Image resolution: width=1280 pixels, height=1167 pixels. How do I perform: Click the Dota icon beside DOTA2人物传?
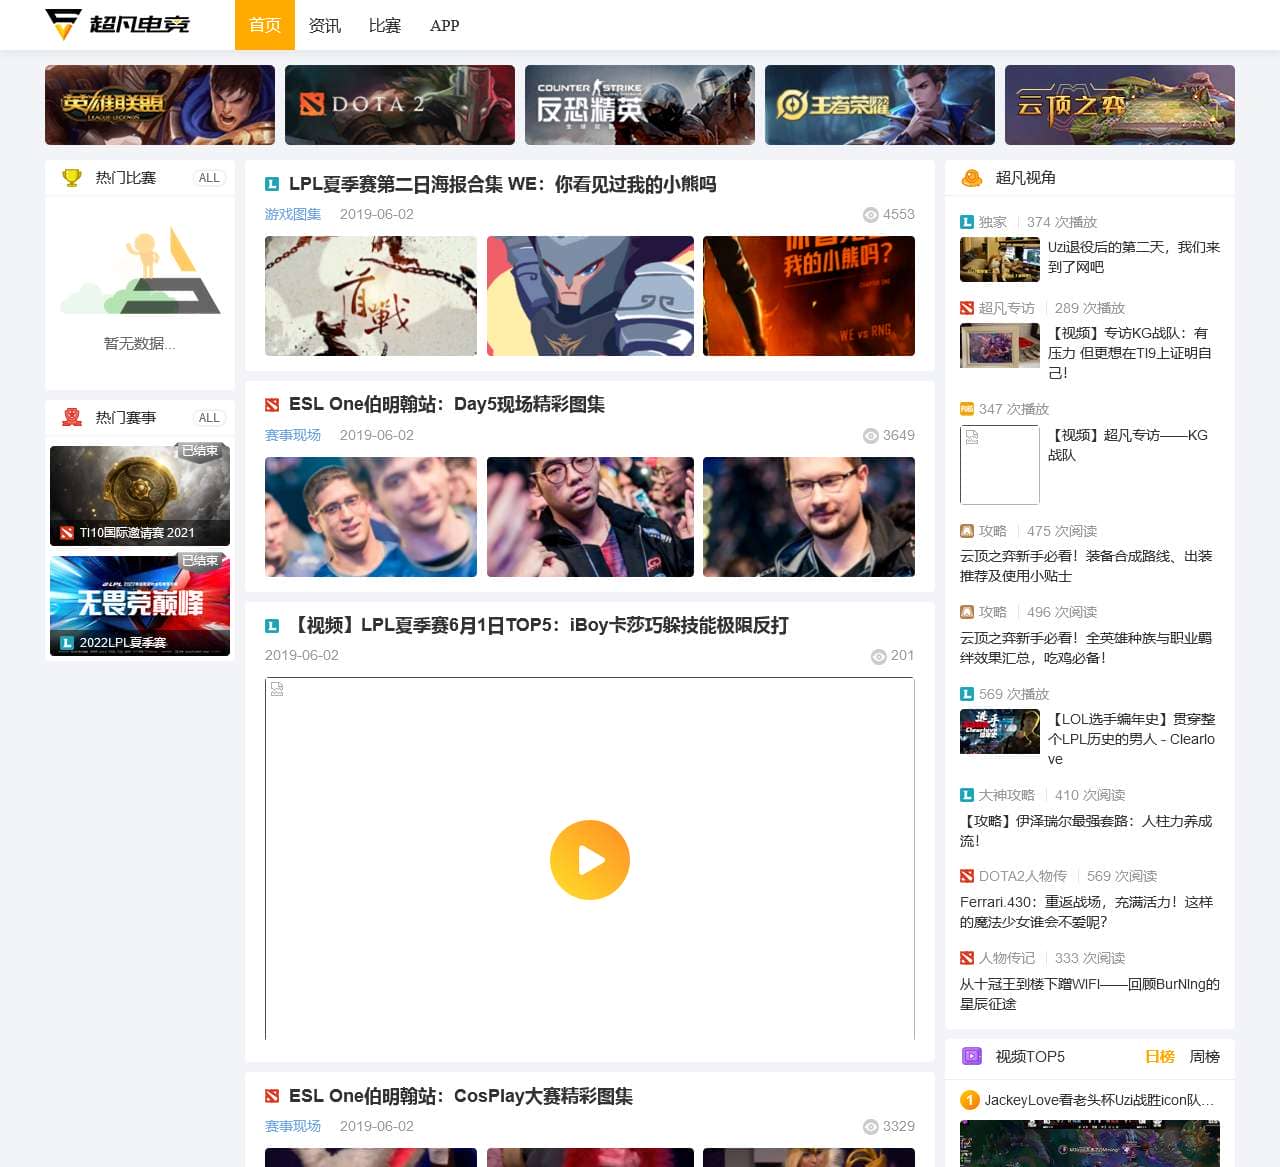tap(967, 876)
